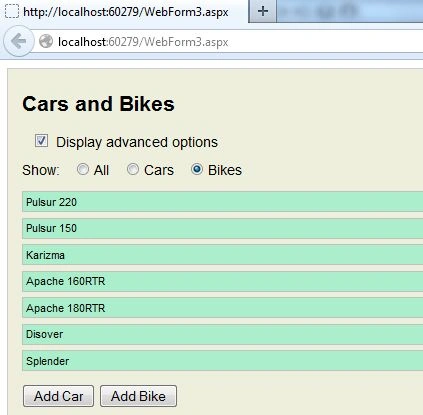Open a new tab with the plus button
423x415 pixels.
263,11
